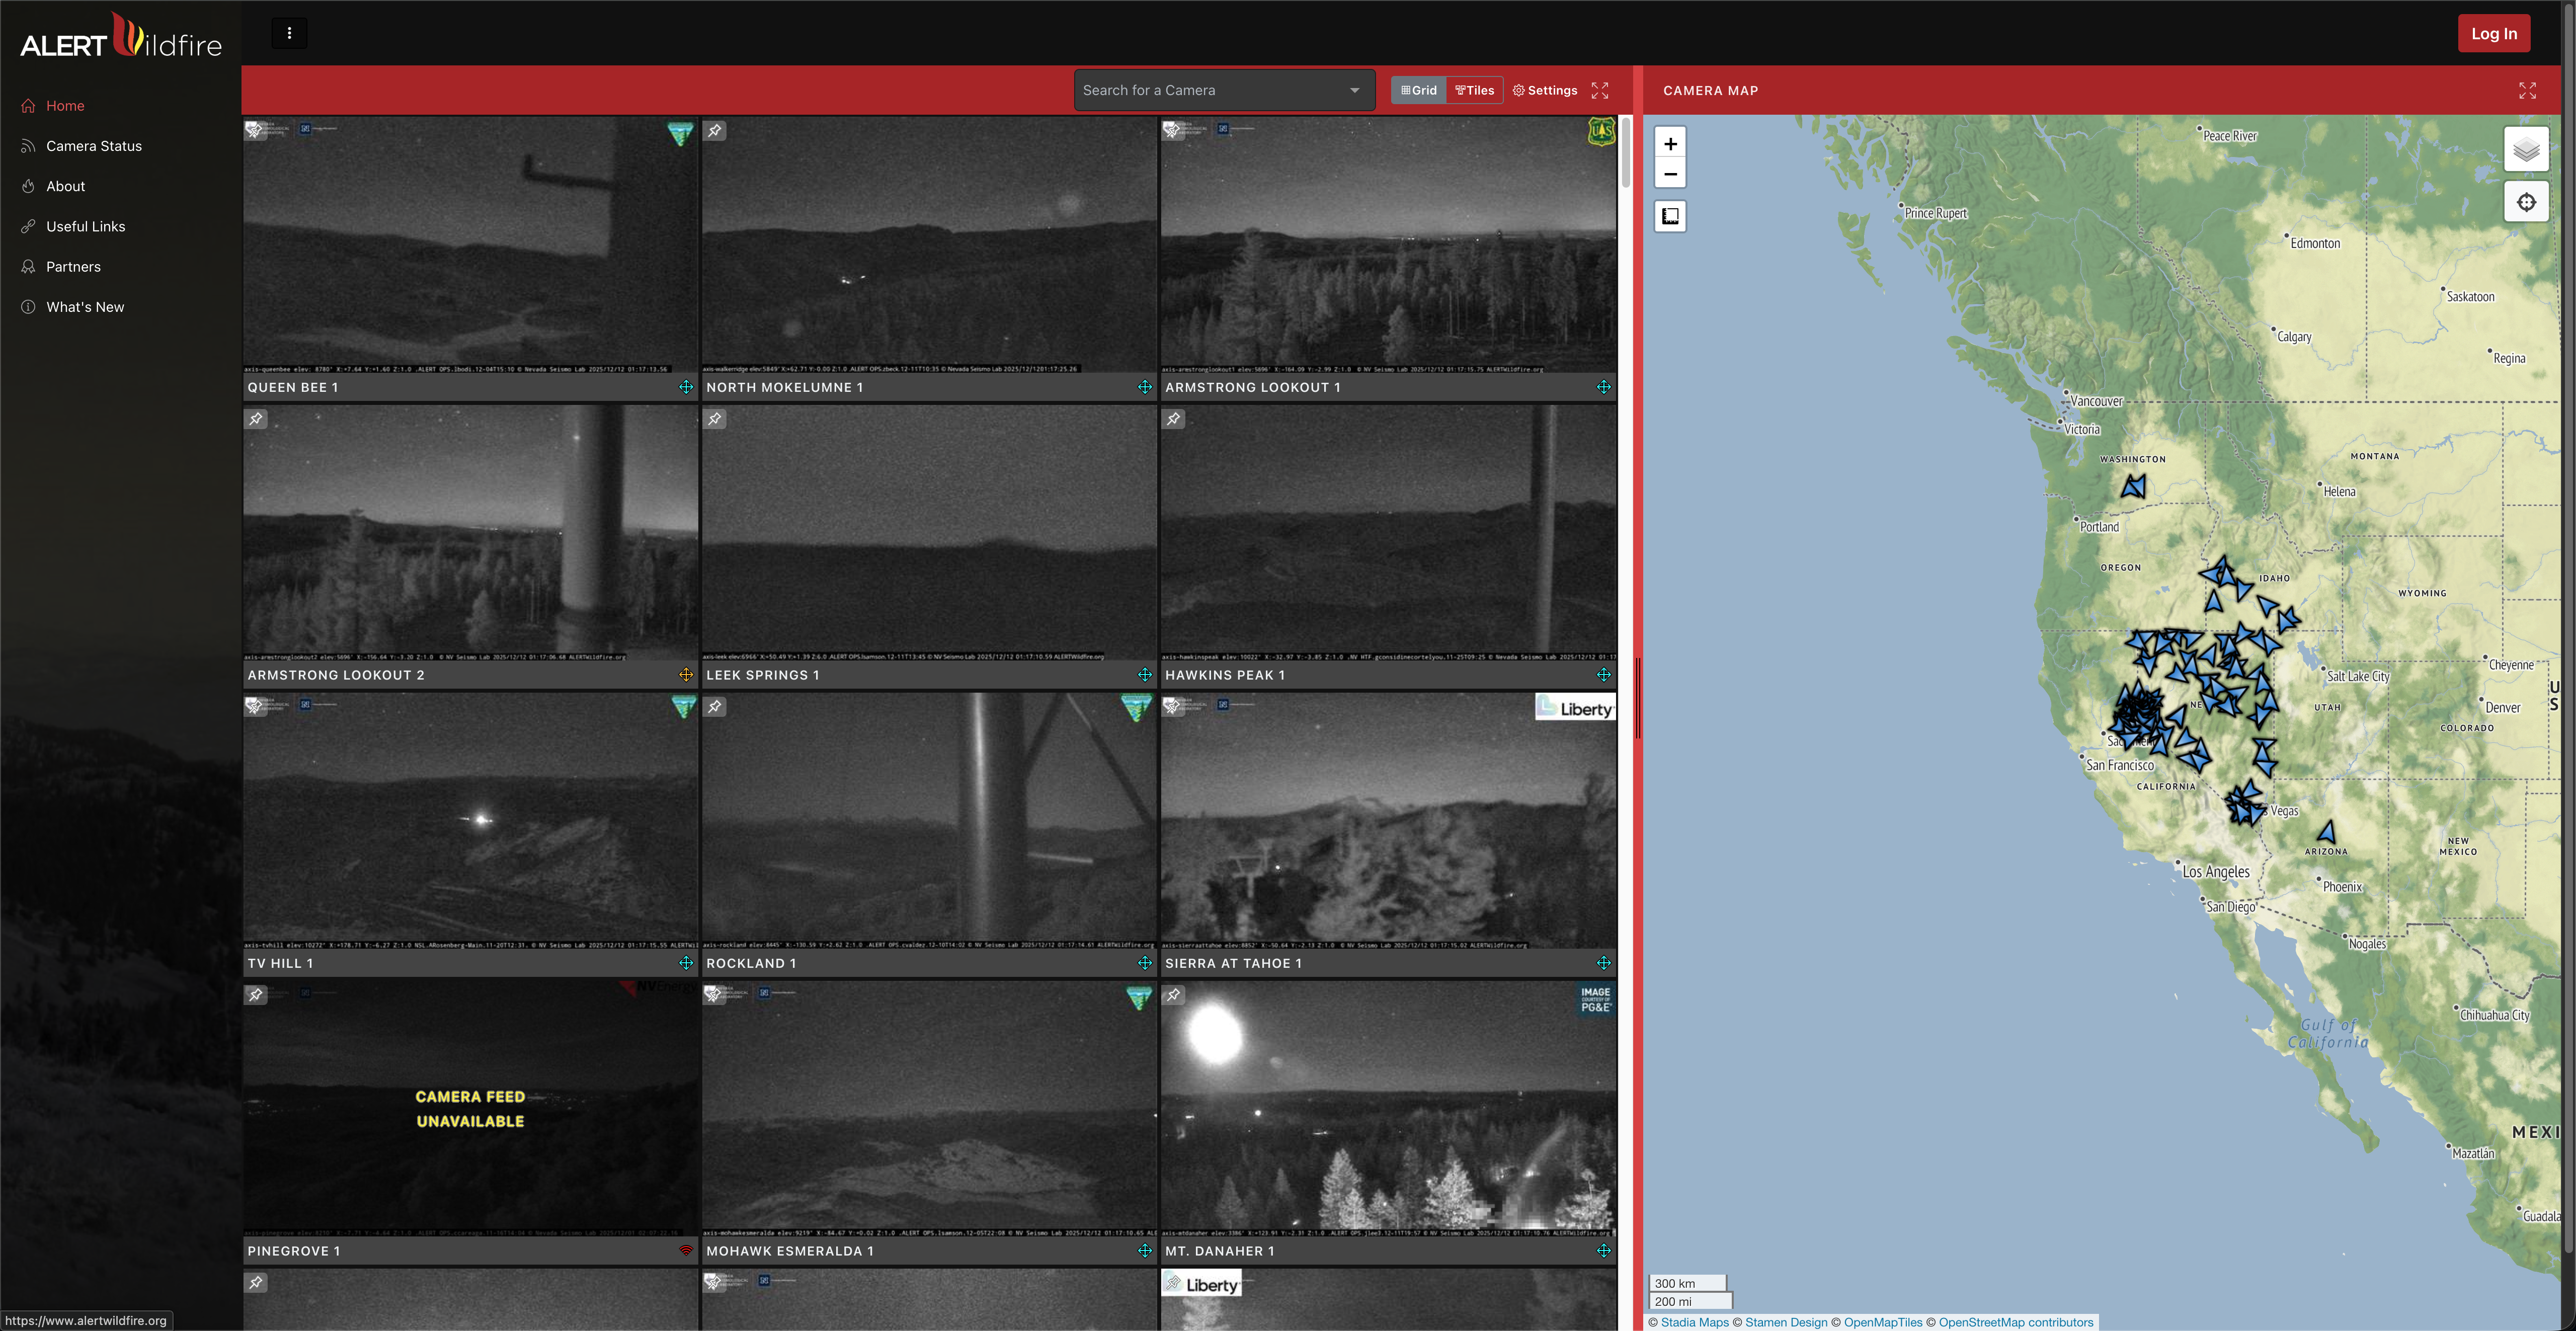This screenshot has width=2576, height=1331.
Task: Click the Log In button
Action: [2494, 34]
